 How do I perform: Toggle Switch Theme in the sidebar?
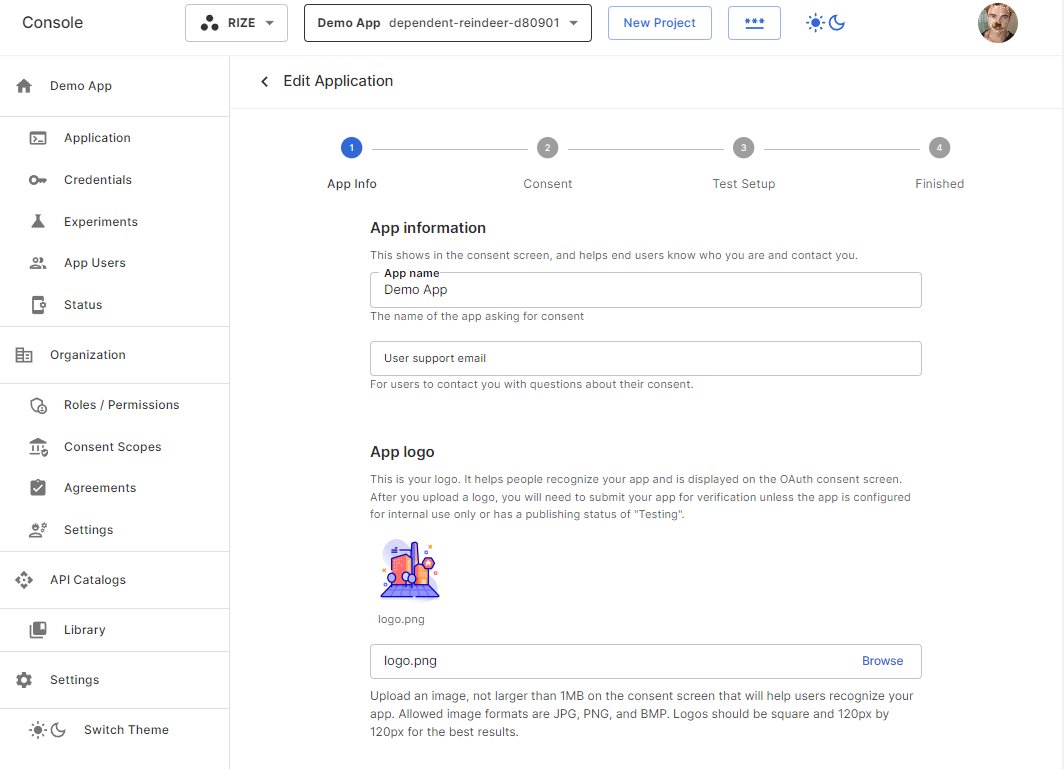tap(48, 730)
